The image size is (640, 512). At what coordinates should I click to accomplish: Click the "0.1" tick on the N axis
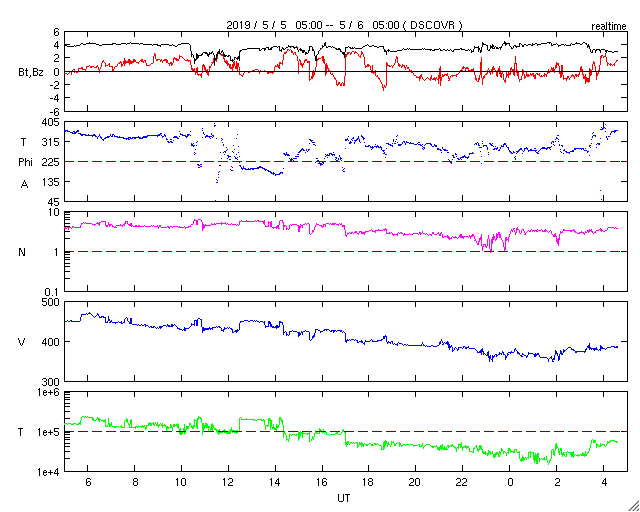(52, 292)
